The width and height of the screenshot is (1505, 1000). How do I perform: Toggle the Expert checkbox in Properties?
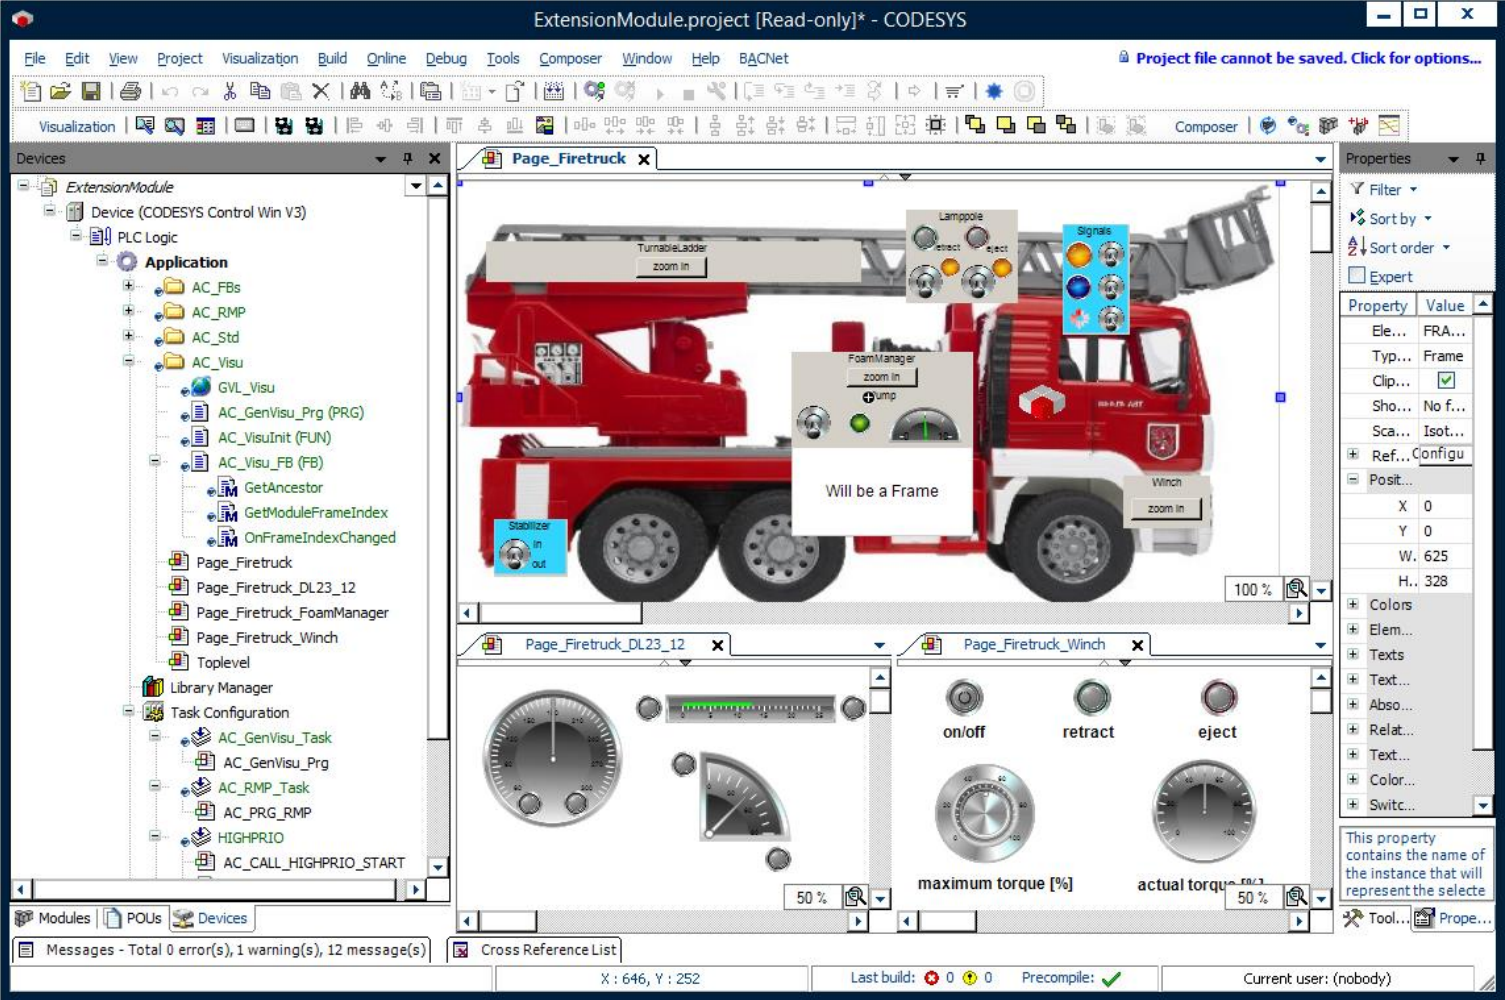coord(1357,276)
